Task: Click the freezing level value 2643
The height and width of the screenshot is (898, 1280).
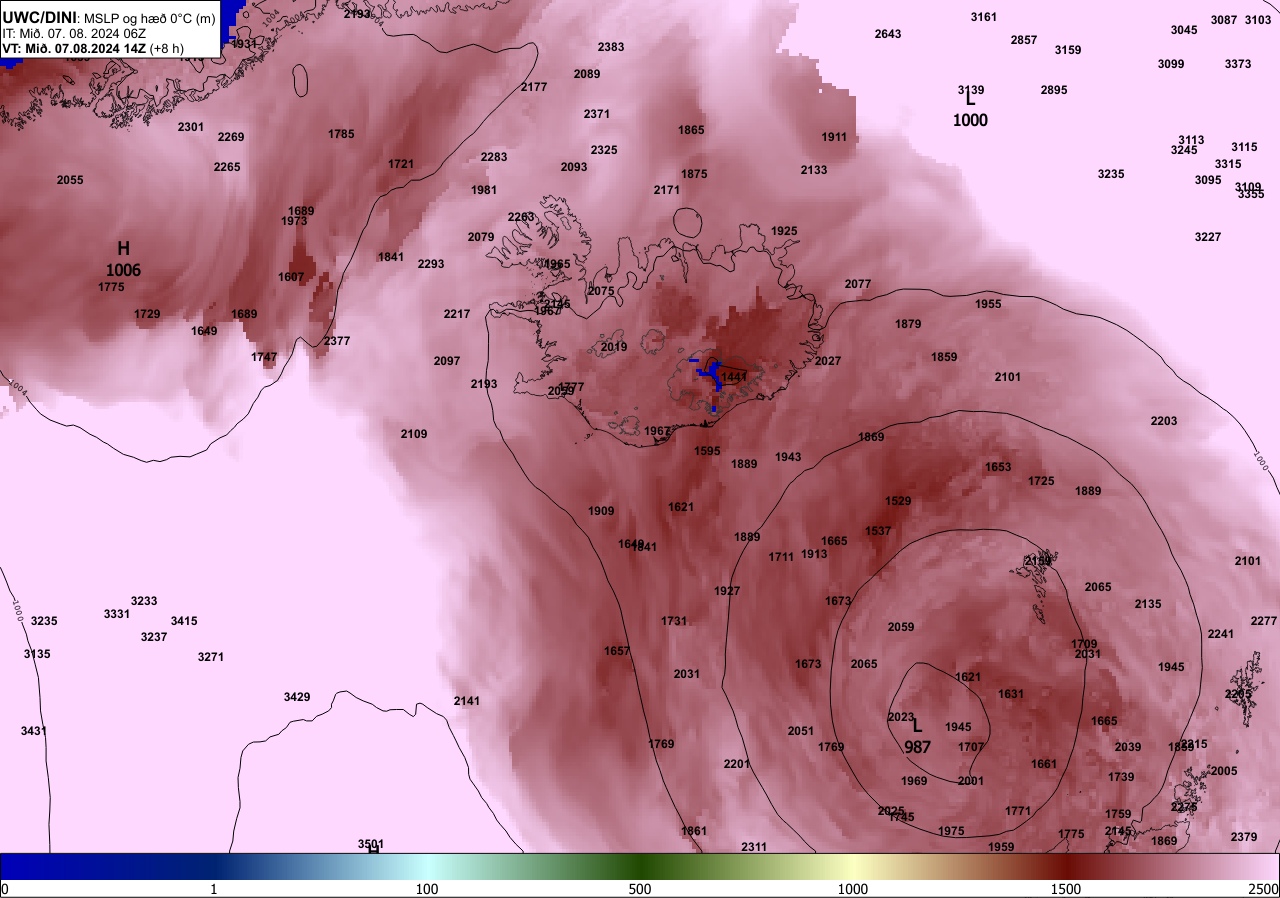Action: (x=888, y=34)
